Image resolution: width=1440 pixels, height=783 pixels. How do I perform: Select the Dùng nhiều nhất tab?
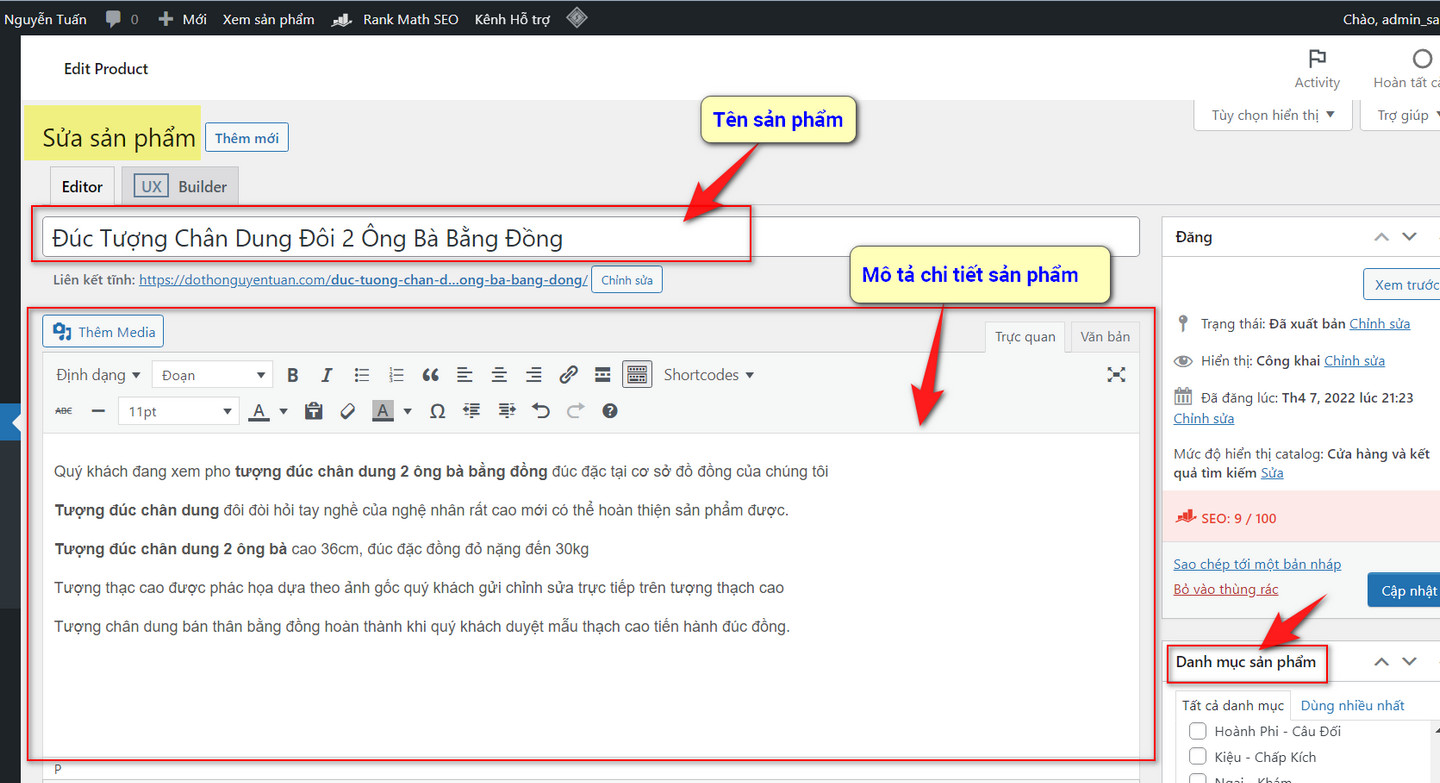pyautogui.click(x=1352, y=705)
